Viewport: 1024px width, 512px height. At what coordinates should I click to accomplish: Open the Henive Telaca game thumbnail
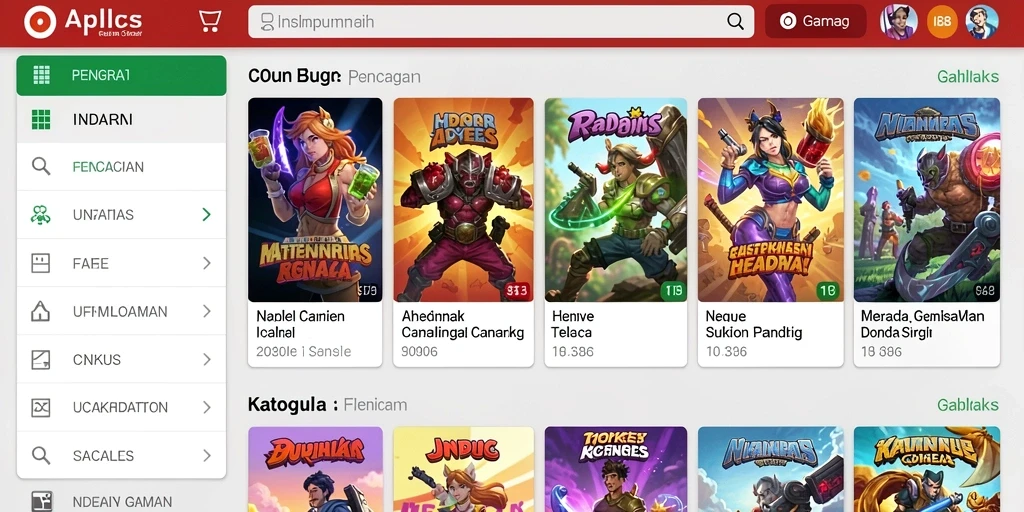coord(615,200)
